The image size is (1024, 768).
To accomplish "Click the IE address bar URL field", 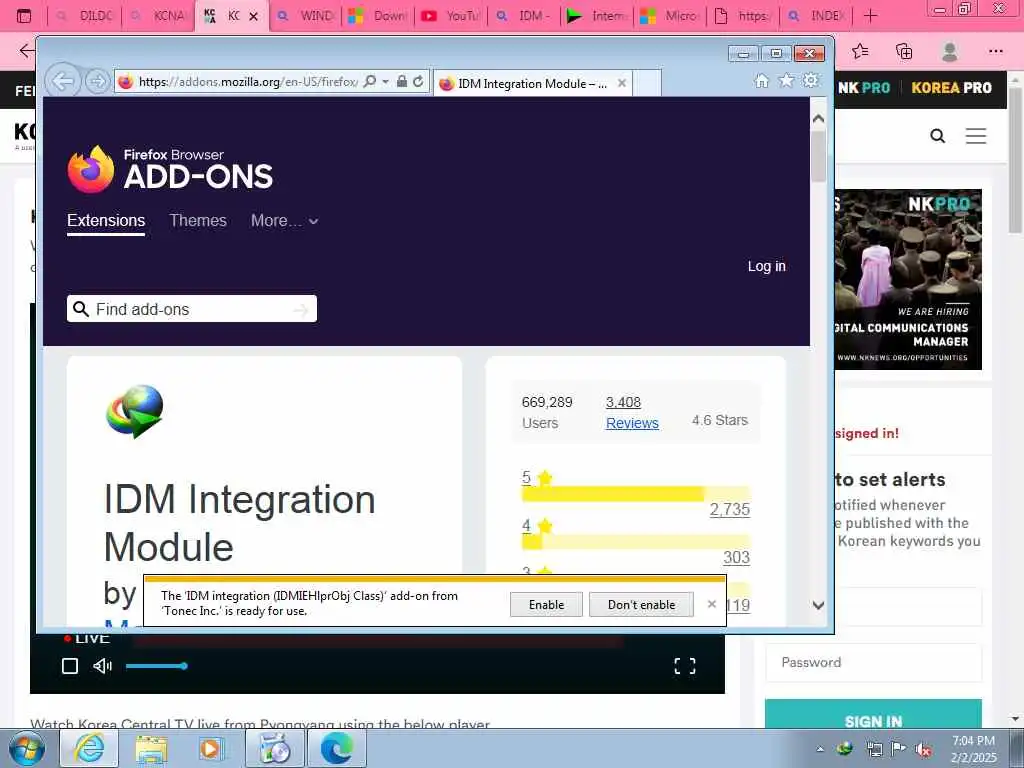I will pos(247,82).
